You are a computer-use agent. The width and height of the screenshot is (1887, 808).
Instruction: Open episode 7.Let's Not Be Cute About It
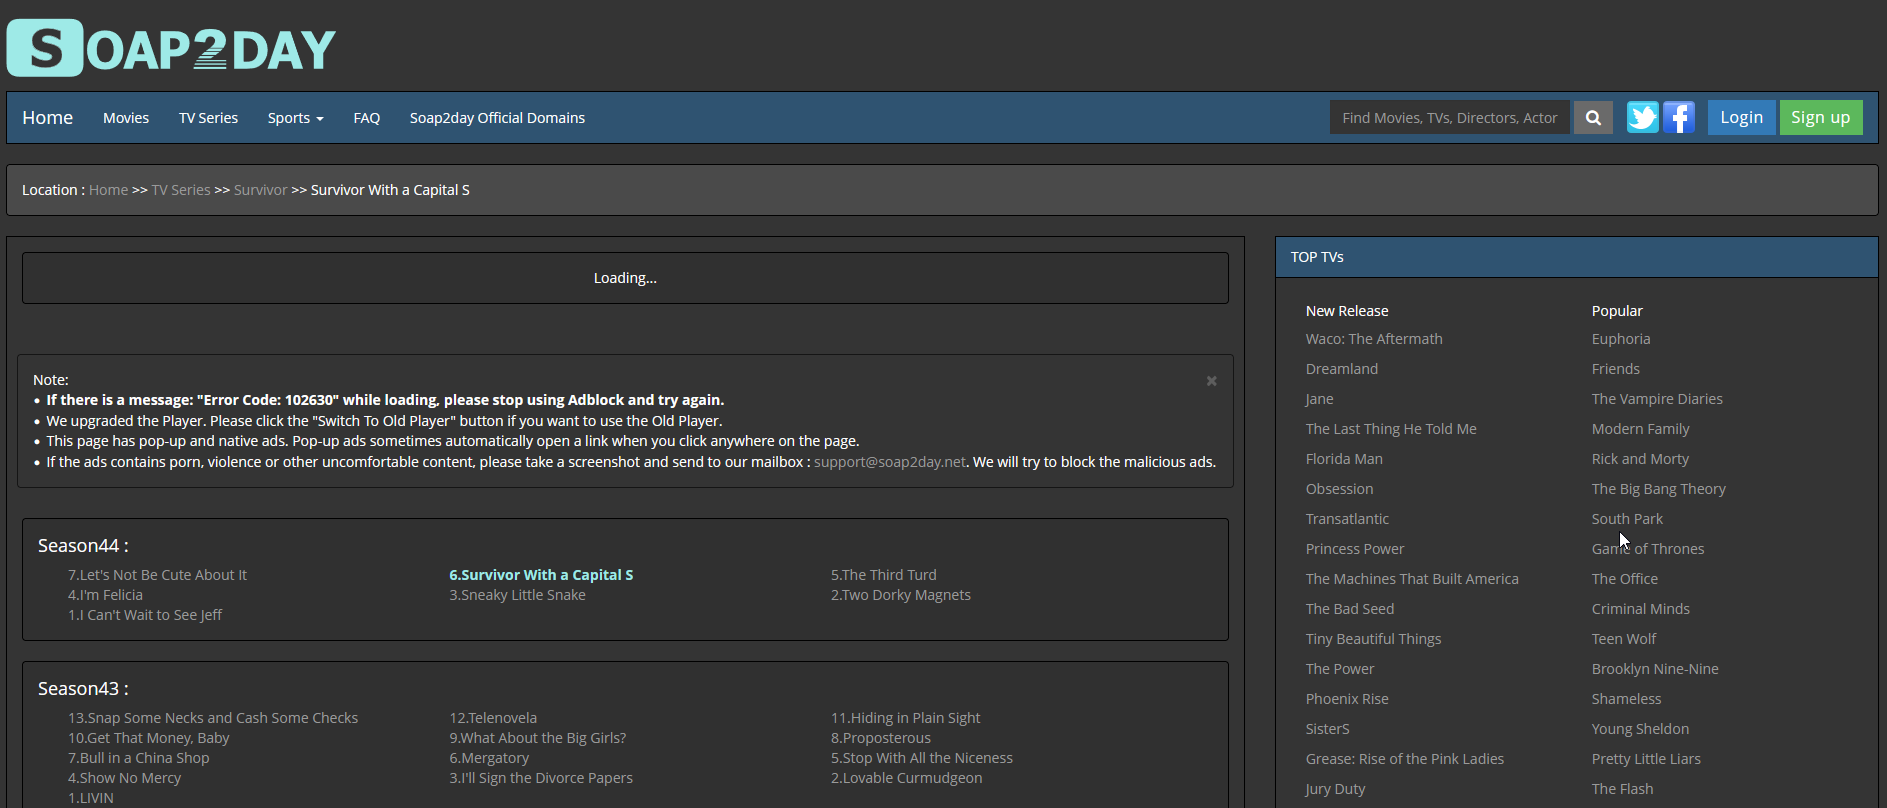(x=157, y=575)
